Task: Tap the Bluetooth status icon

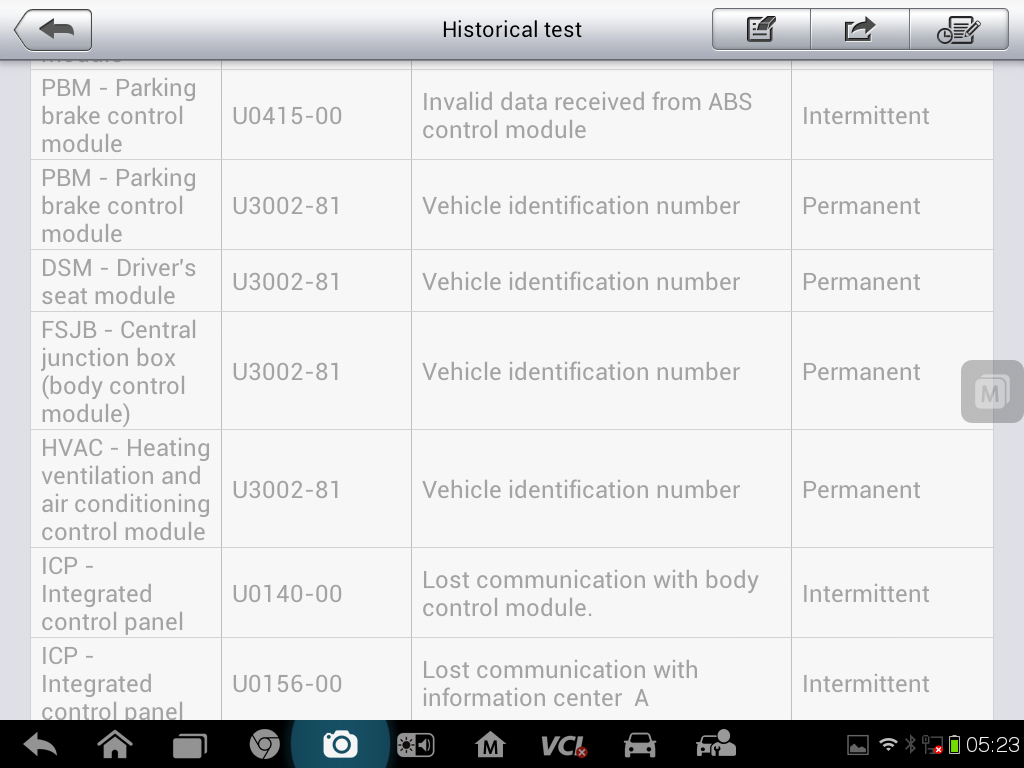Action: tap(910, 744)
